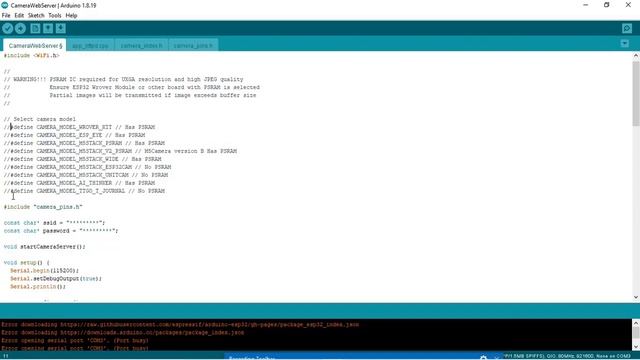Screen dimensions: 640x360
Task: Click the 'void setup() {' line
Action: coord(27,263)
